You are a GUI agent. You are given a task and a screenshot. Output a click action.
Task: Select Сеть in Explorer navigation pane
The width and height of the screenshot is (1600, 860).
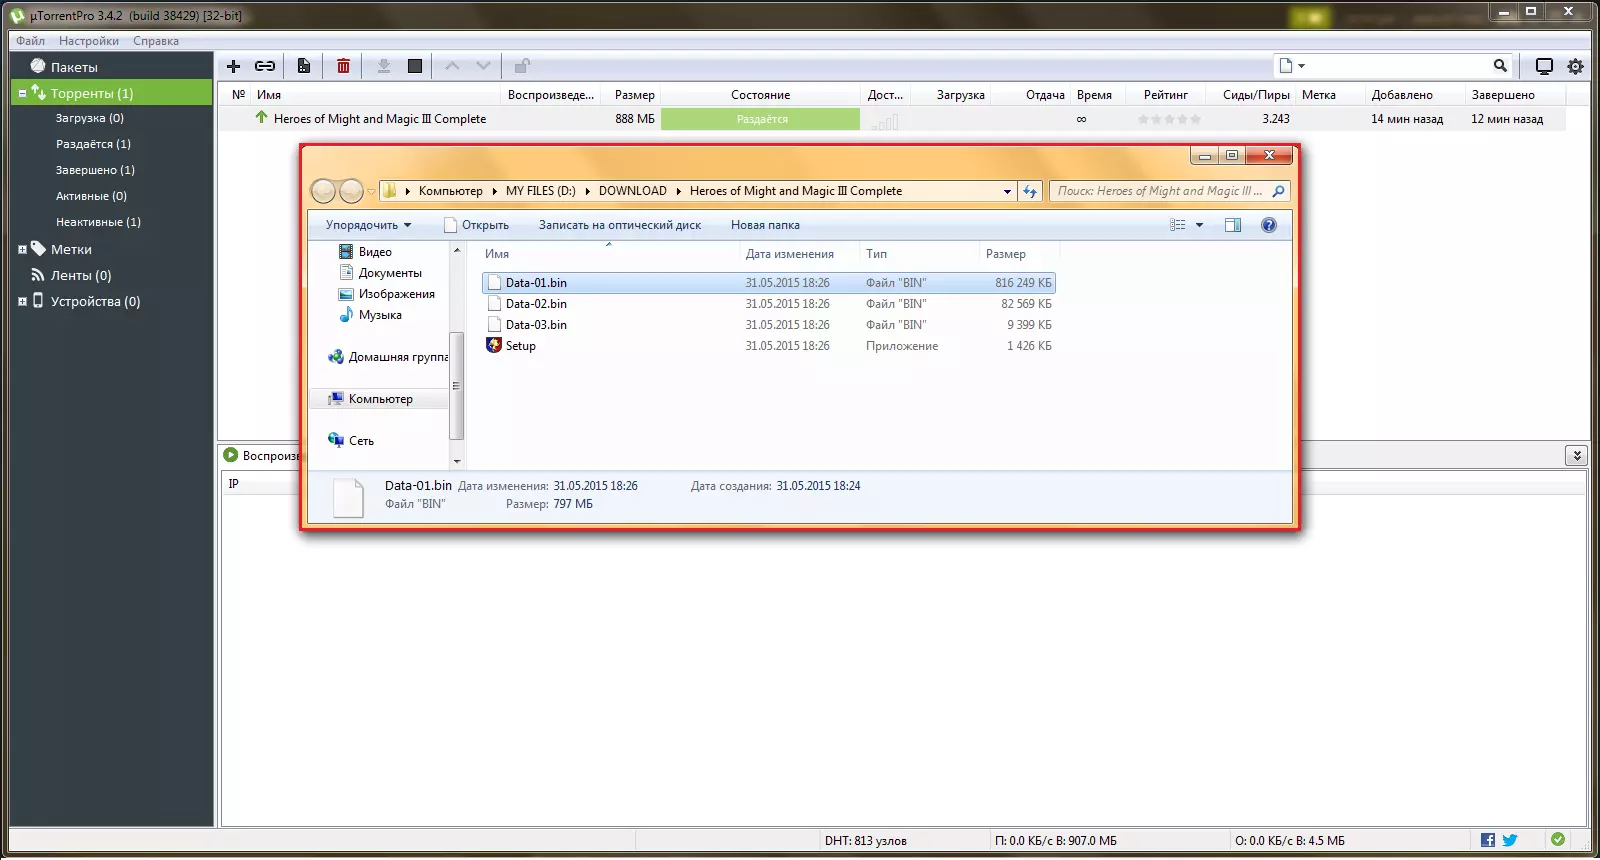[x=361, y=441]
